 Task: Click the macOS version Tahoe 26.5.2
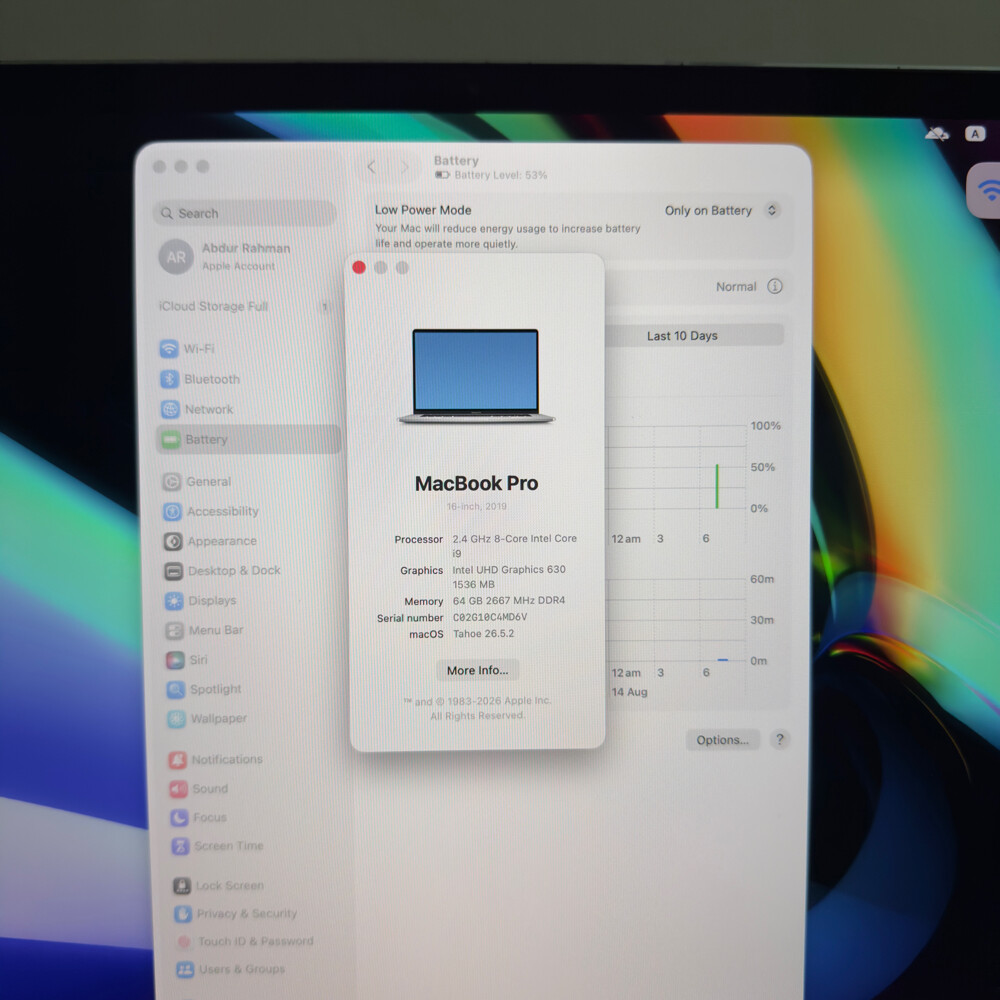point(483,634)
